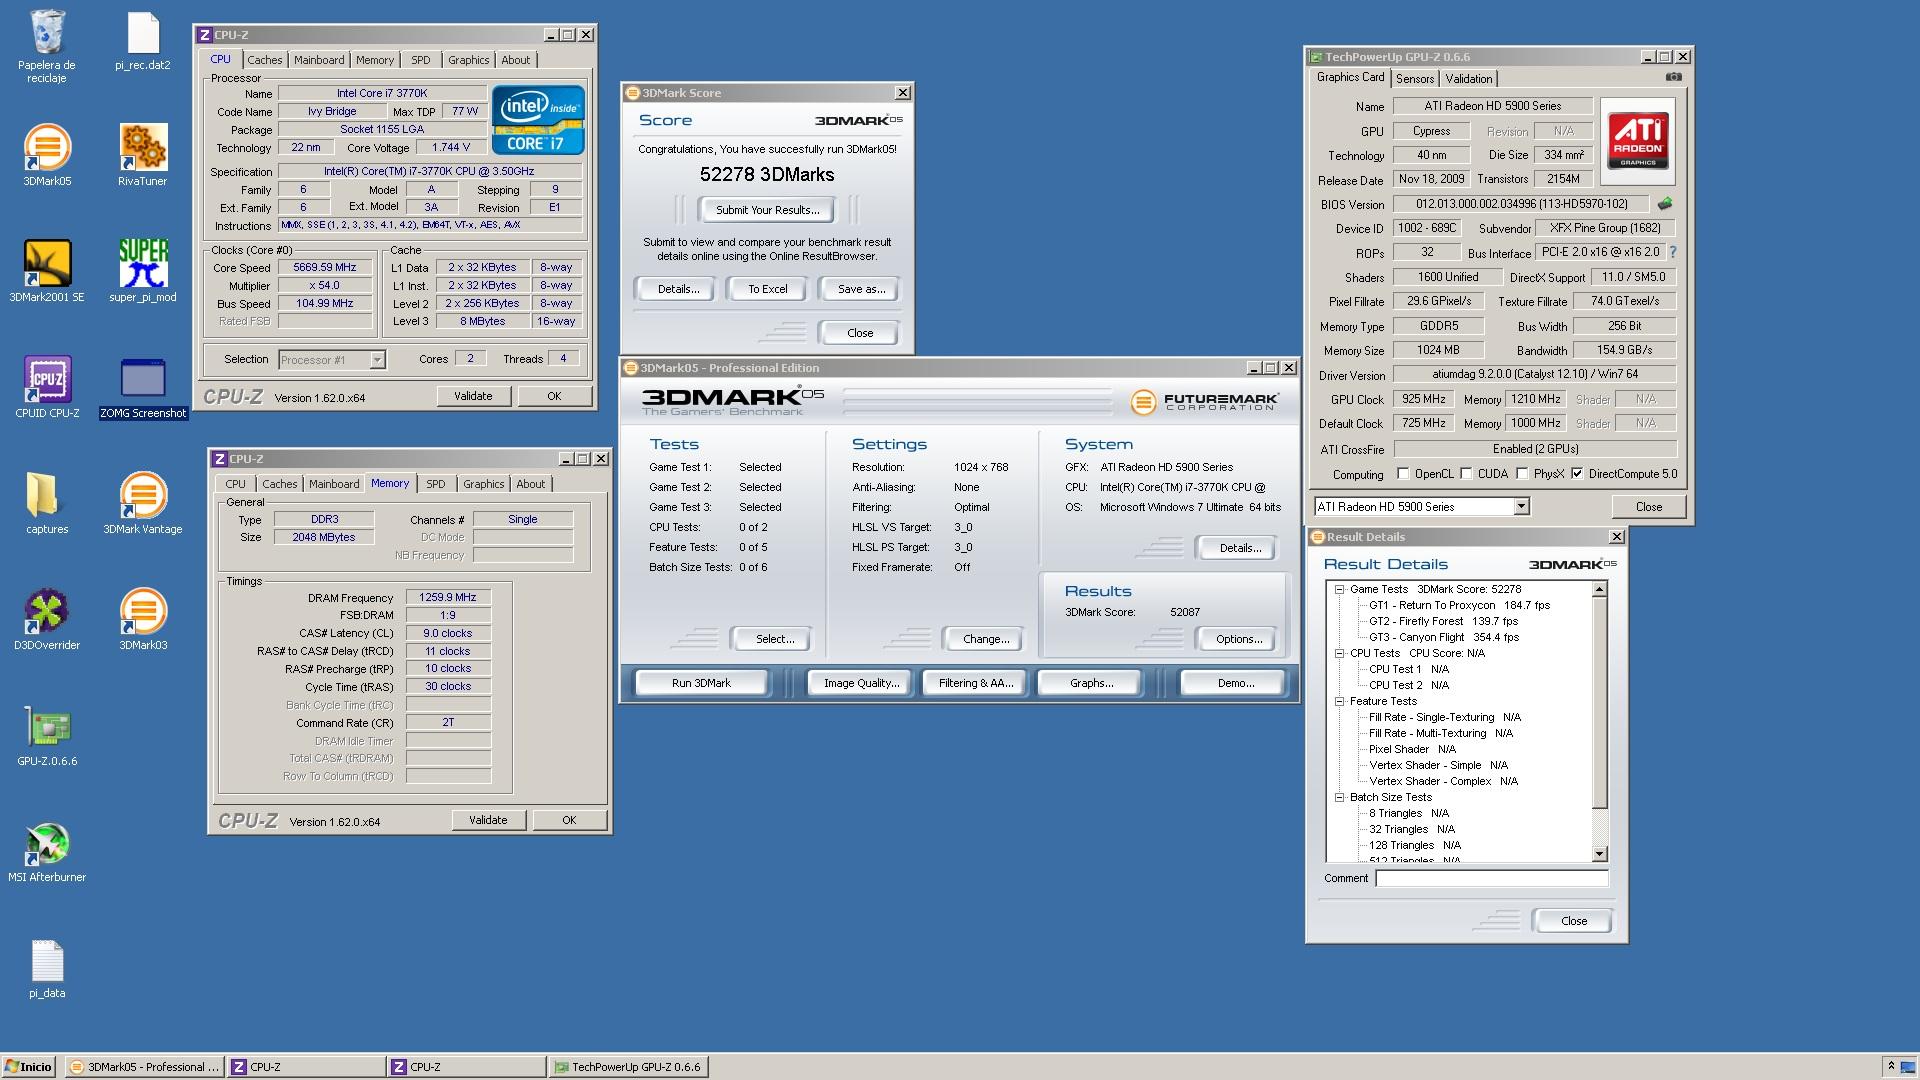Click Validate in the top CPU-Z window

tap(473, 396)
